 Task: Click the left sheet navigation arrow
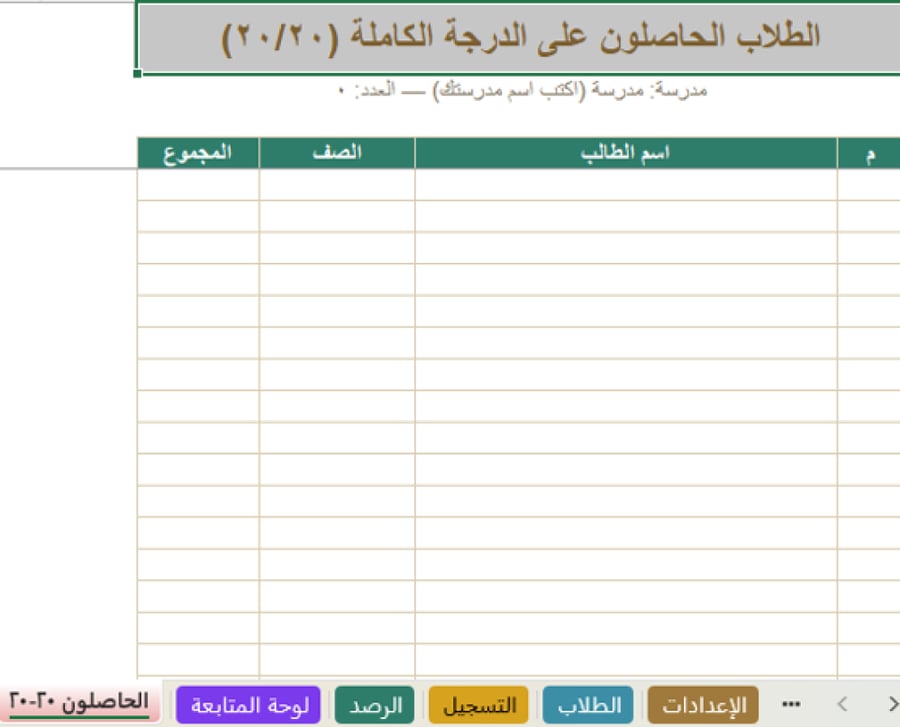coord(842,704)
